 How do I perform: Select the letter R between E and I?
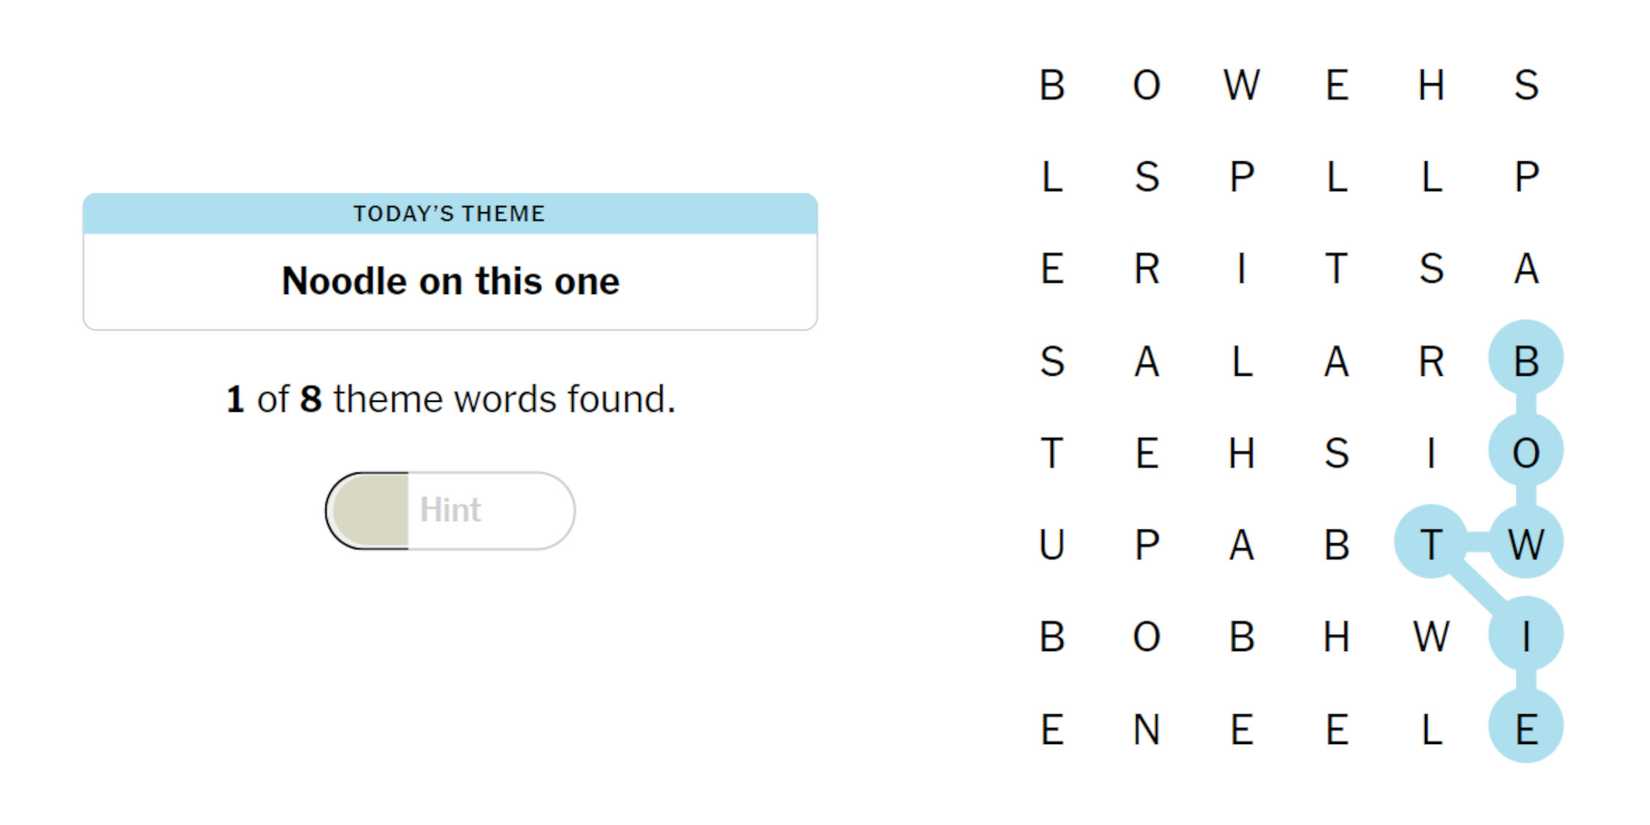(1146, 269)
